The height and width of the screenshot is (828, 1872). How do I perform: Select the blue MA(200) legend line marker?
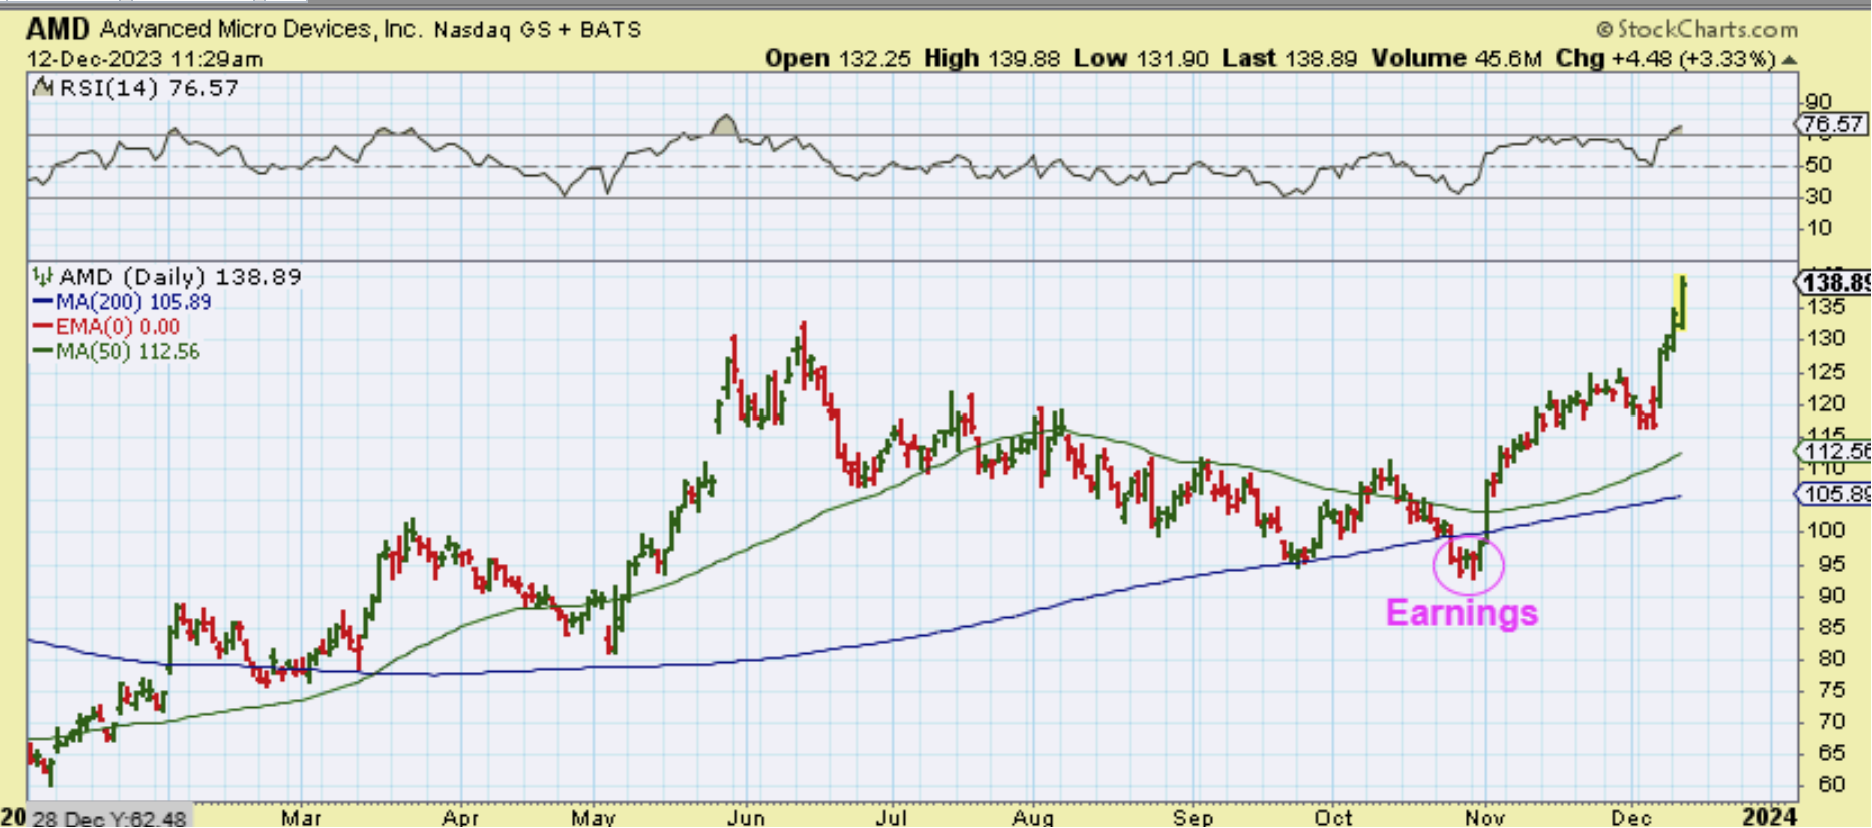click(x=43, y=302)
